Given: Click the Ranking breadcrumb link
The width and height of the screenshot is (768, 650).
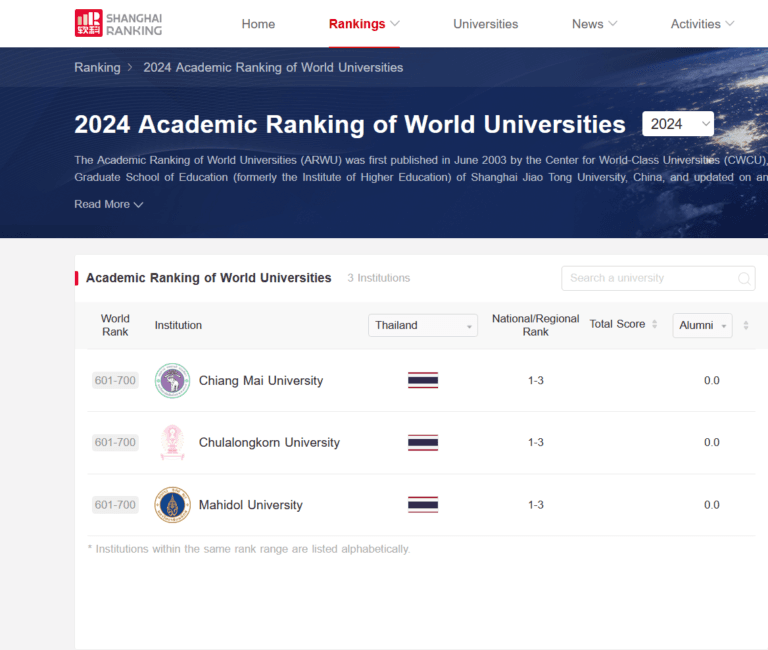Looking at the screenshot, I should (x=96, y=67).
